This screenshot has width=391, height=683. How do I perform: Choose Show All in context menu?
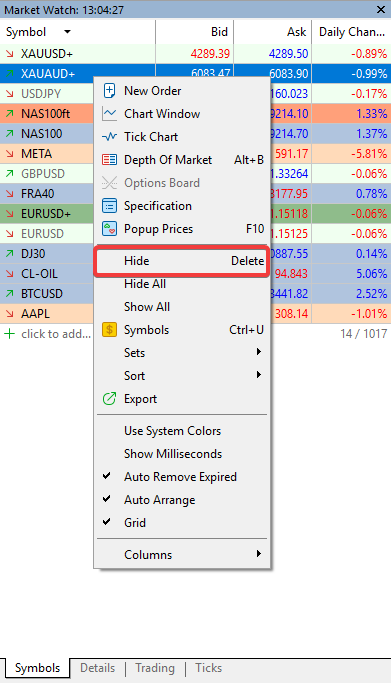coord(182,307)
